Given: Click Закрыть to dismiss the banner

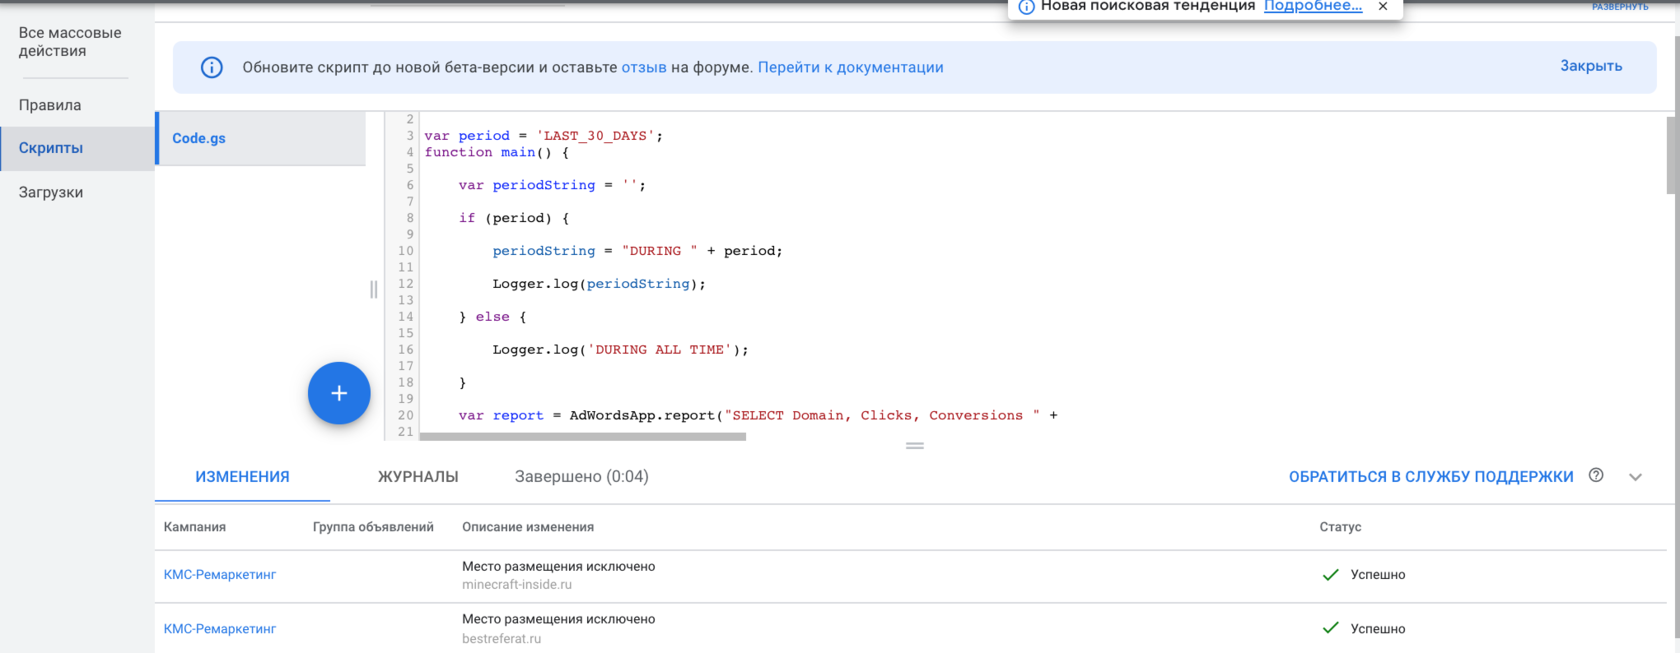Looking at the screenshot, I should pos(1591,66).
